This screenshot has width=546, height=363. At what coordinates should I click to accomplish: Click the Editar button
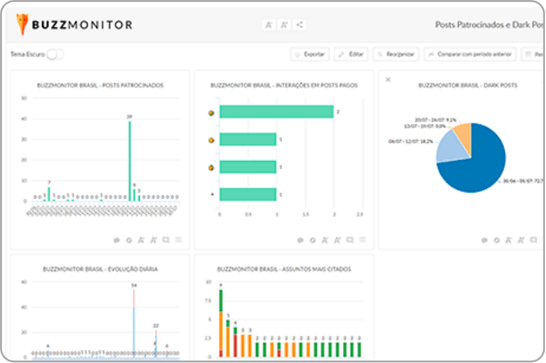click(x=351, y=54)
